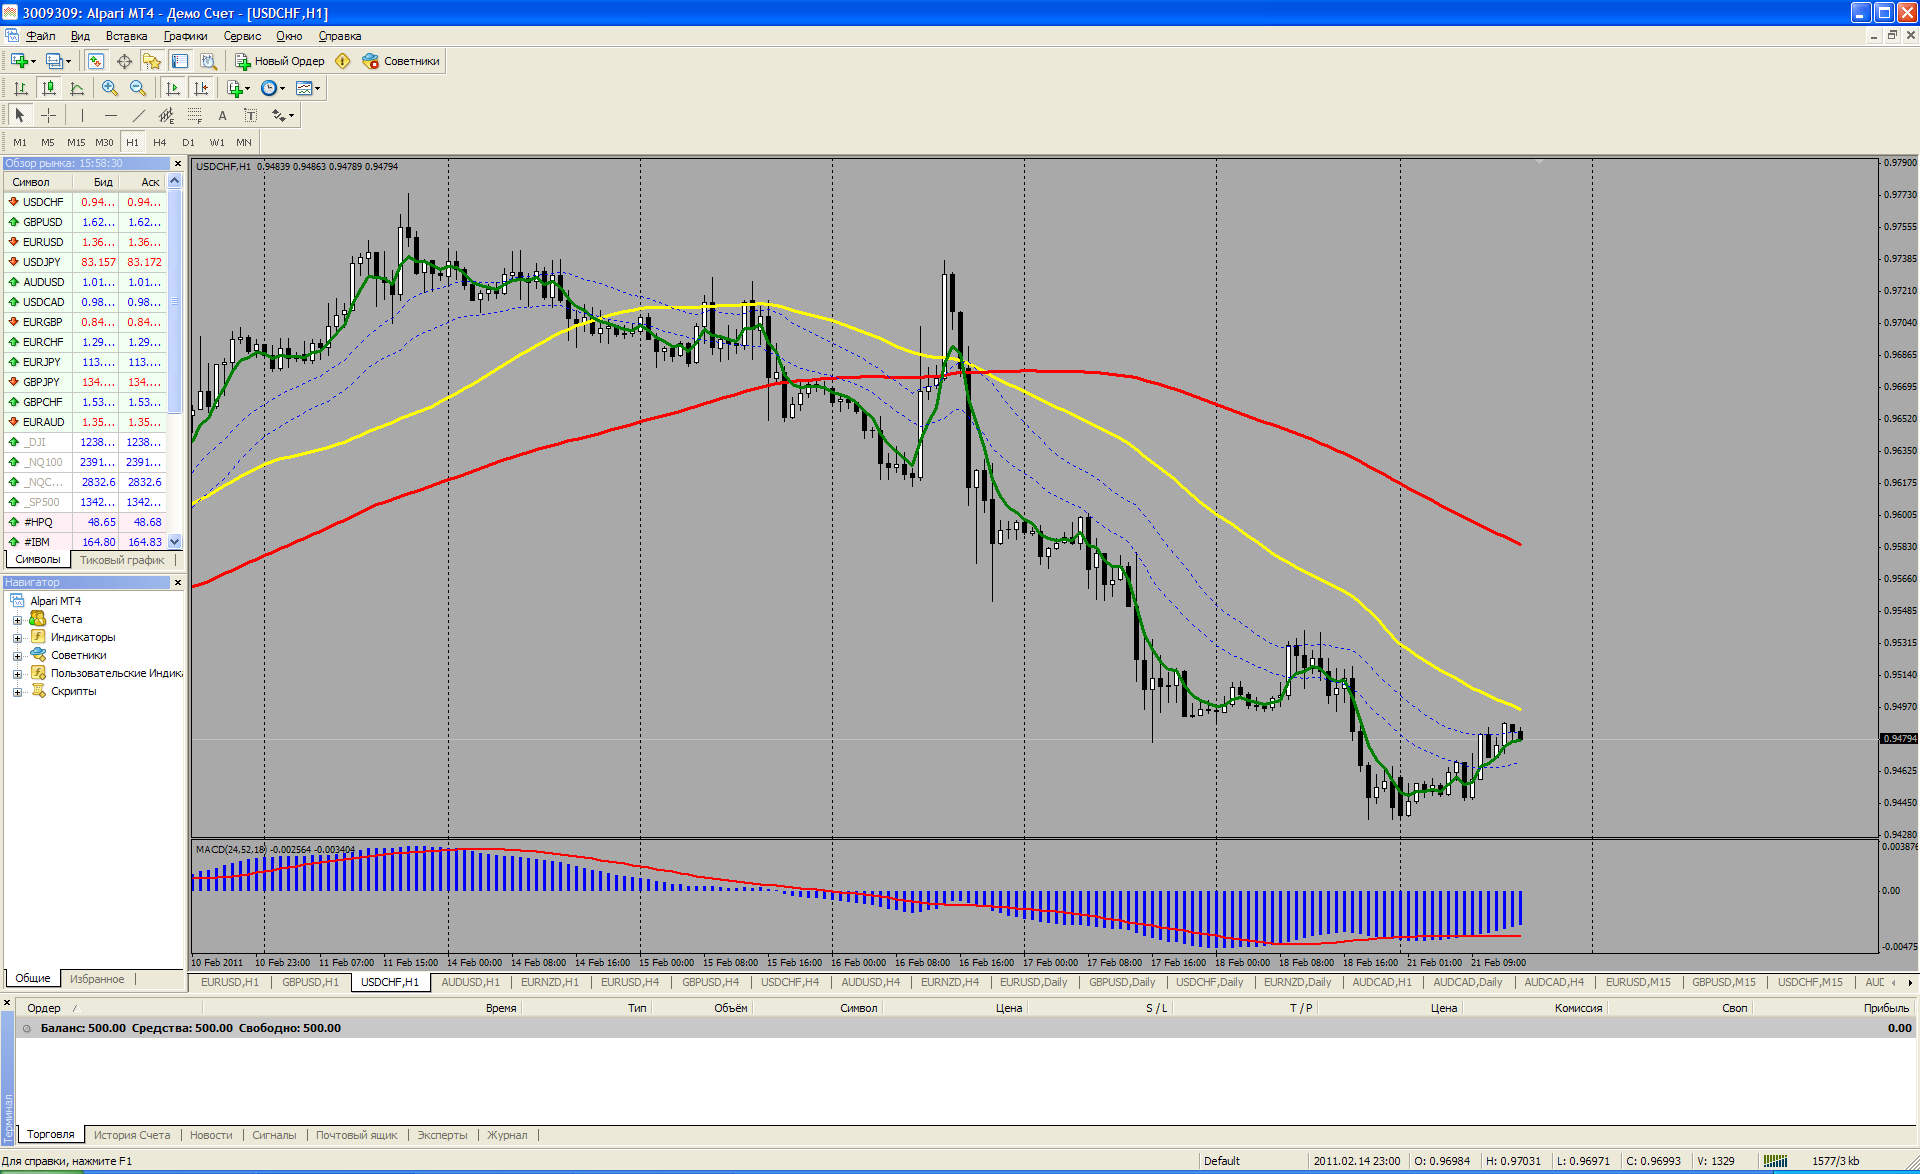Image resolution: width=1920 pixels, height=1174 pixels.
Task: Expand the Индикаторы tree node
Action: pos(17,638)
